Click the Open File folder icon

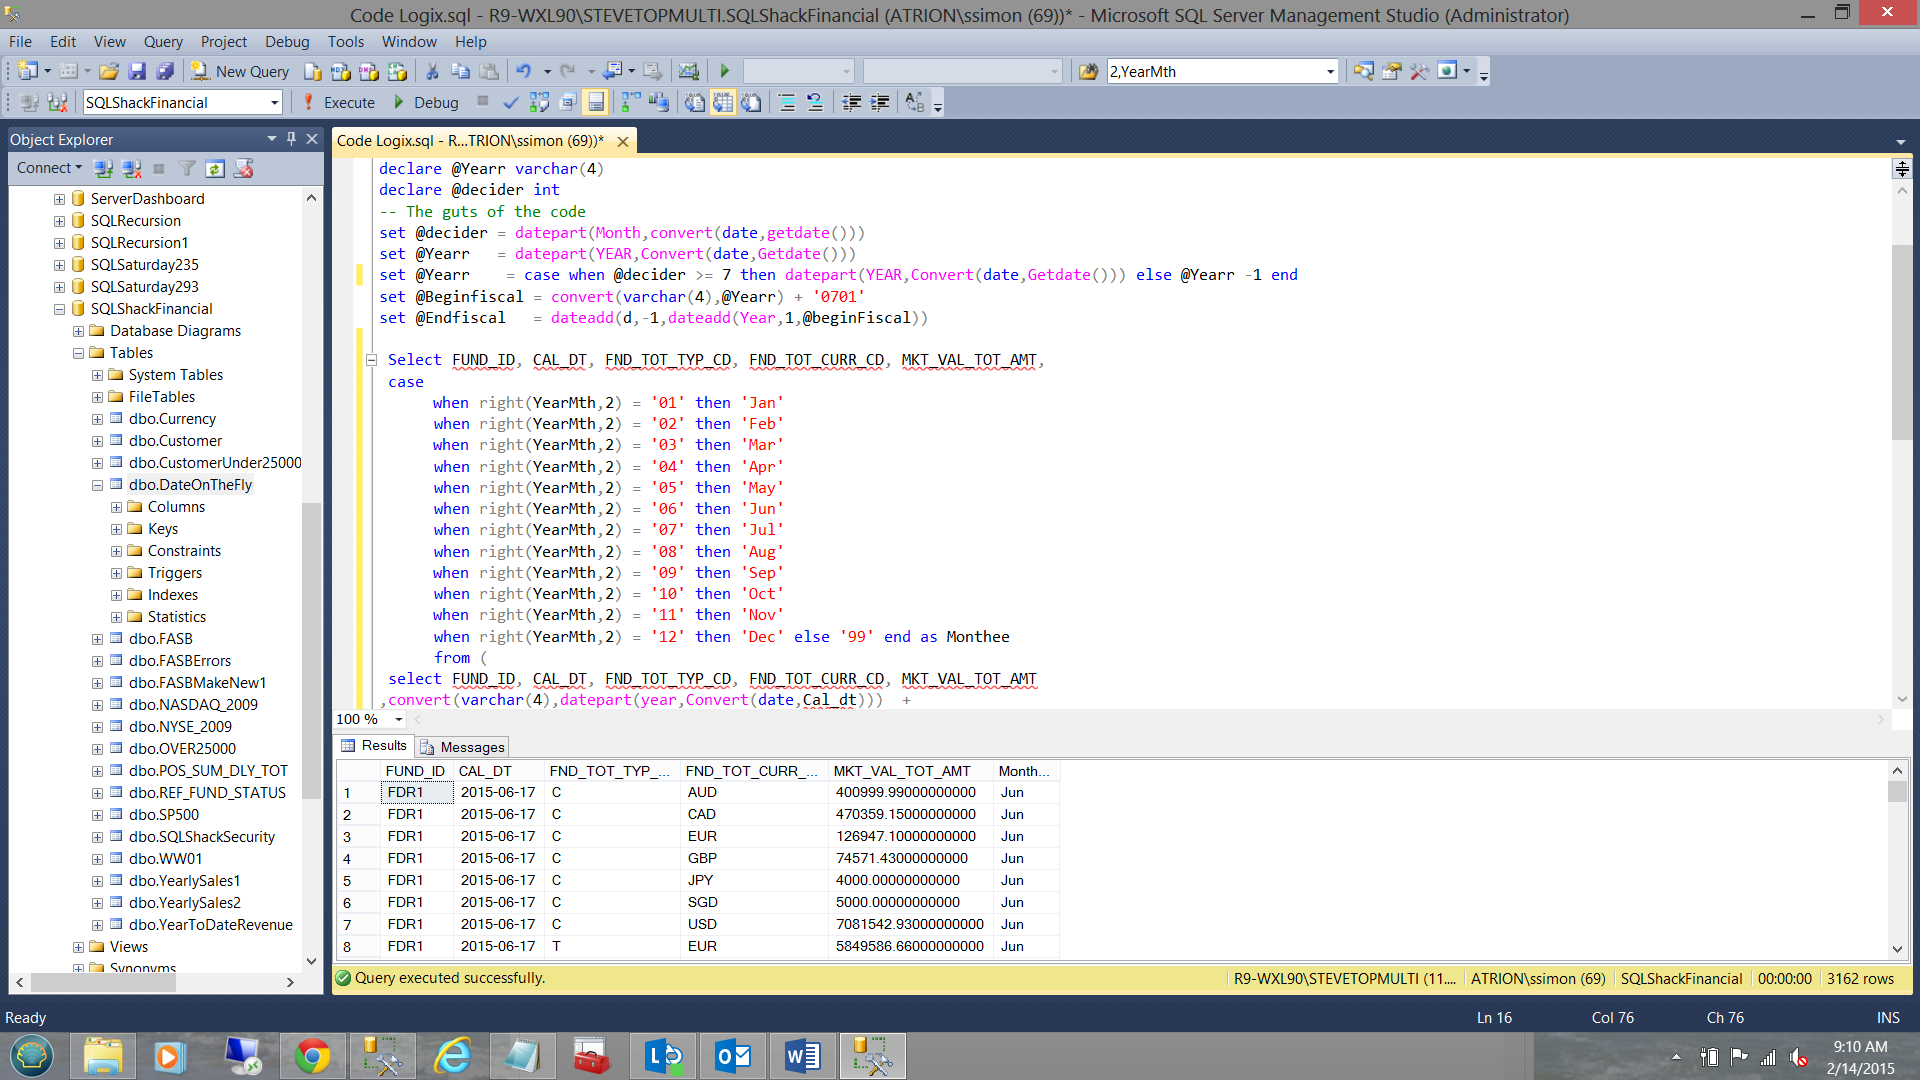109,71
